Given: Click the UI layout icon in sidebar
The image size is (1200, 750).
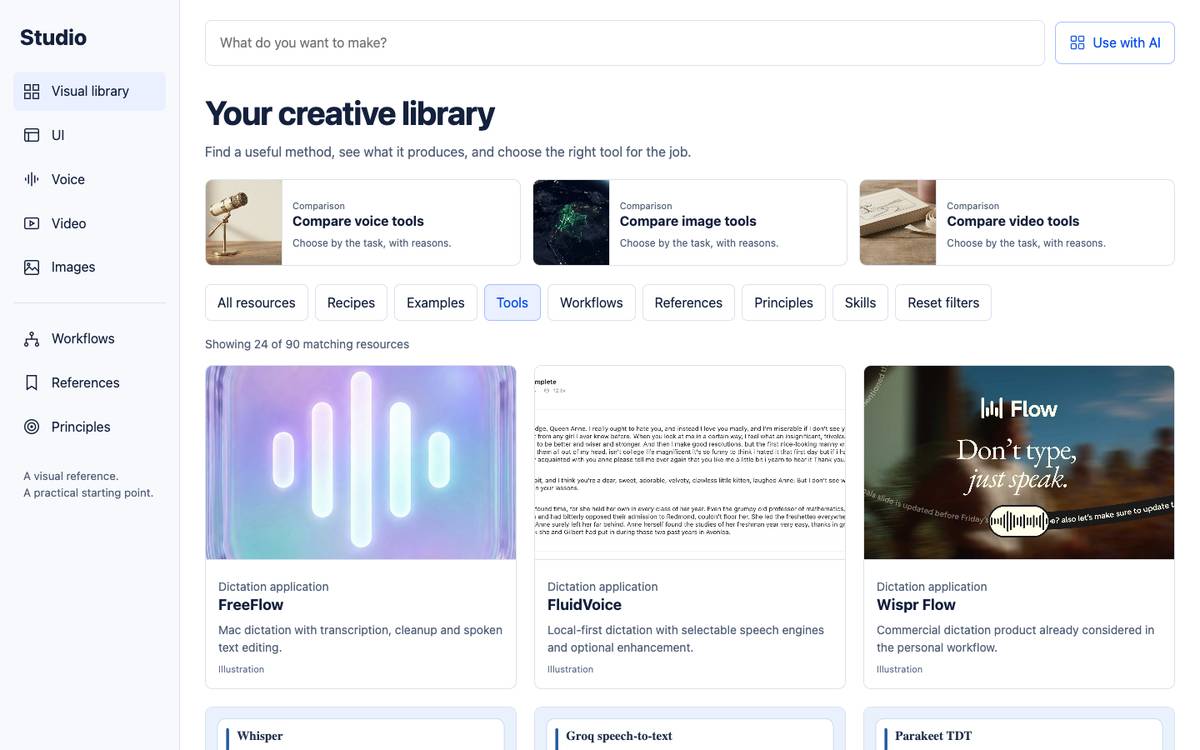Looking at the screenshot, I should pos(32,135).
